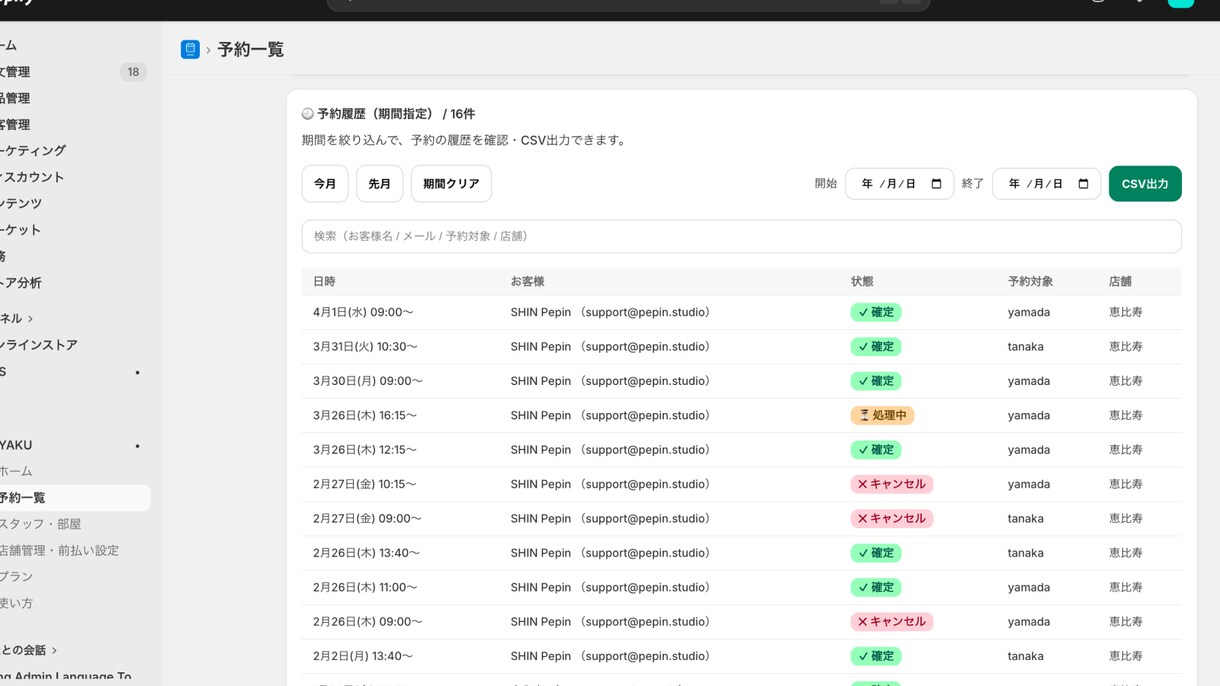Image resolution: width=1220 pixels, height=686 pixels.
Task: Open ホーム under the YAKU app section
Action: pyautogui.click(x=16, y=471)
